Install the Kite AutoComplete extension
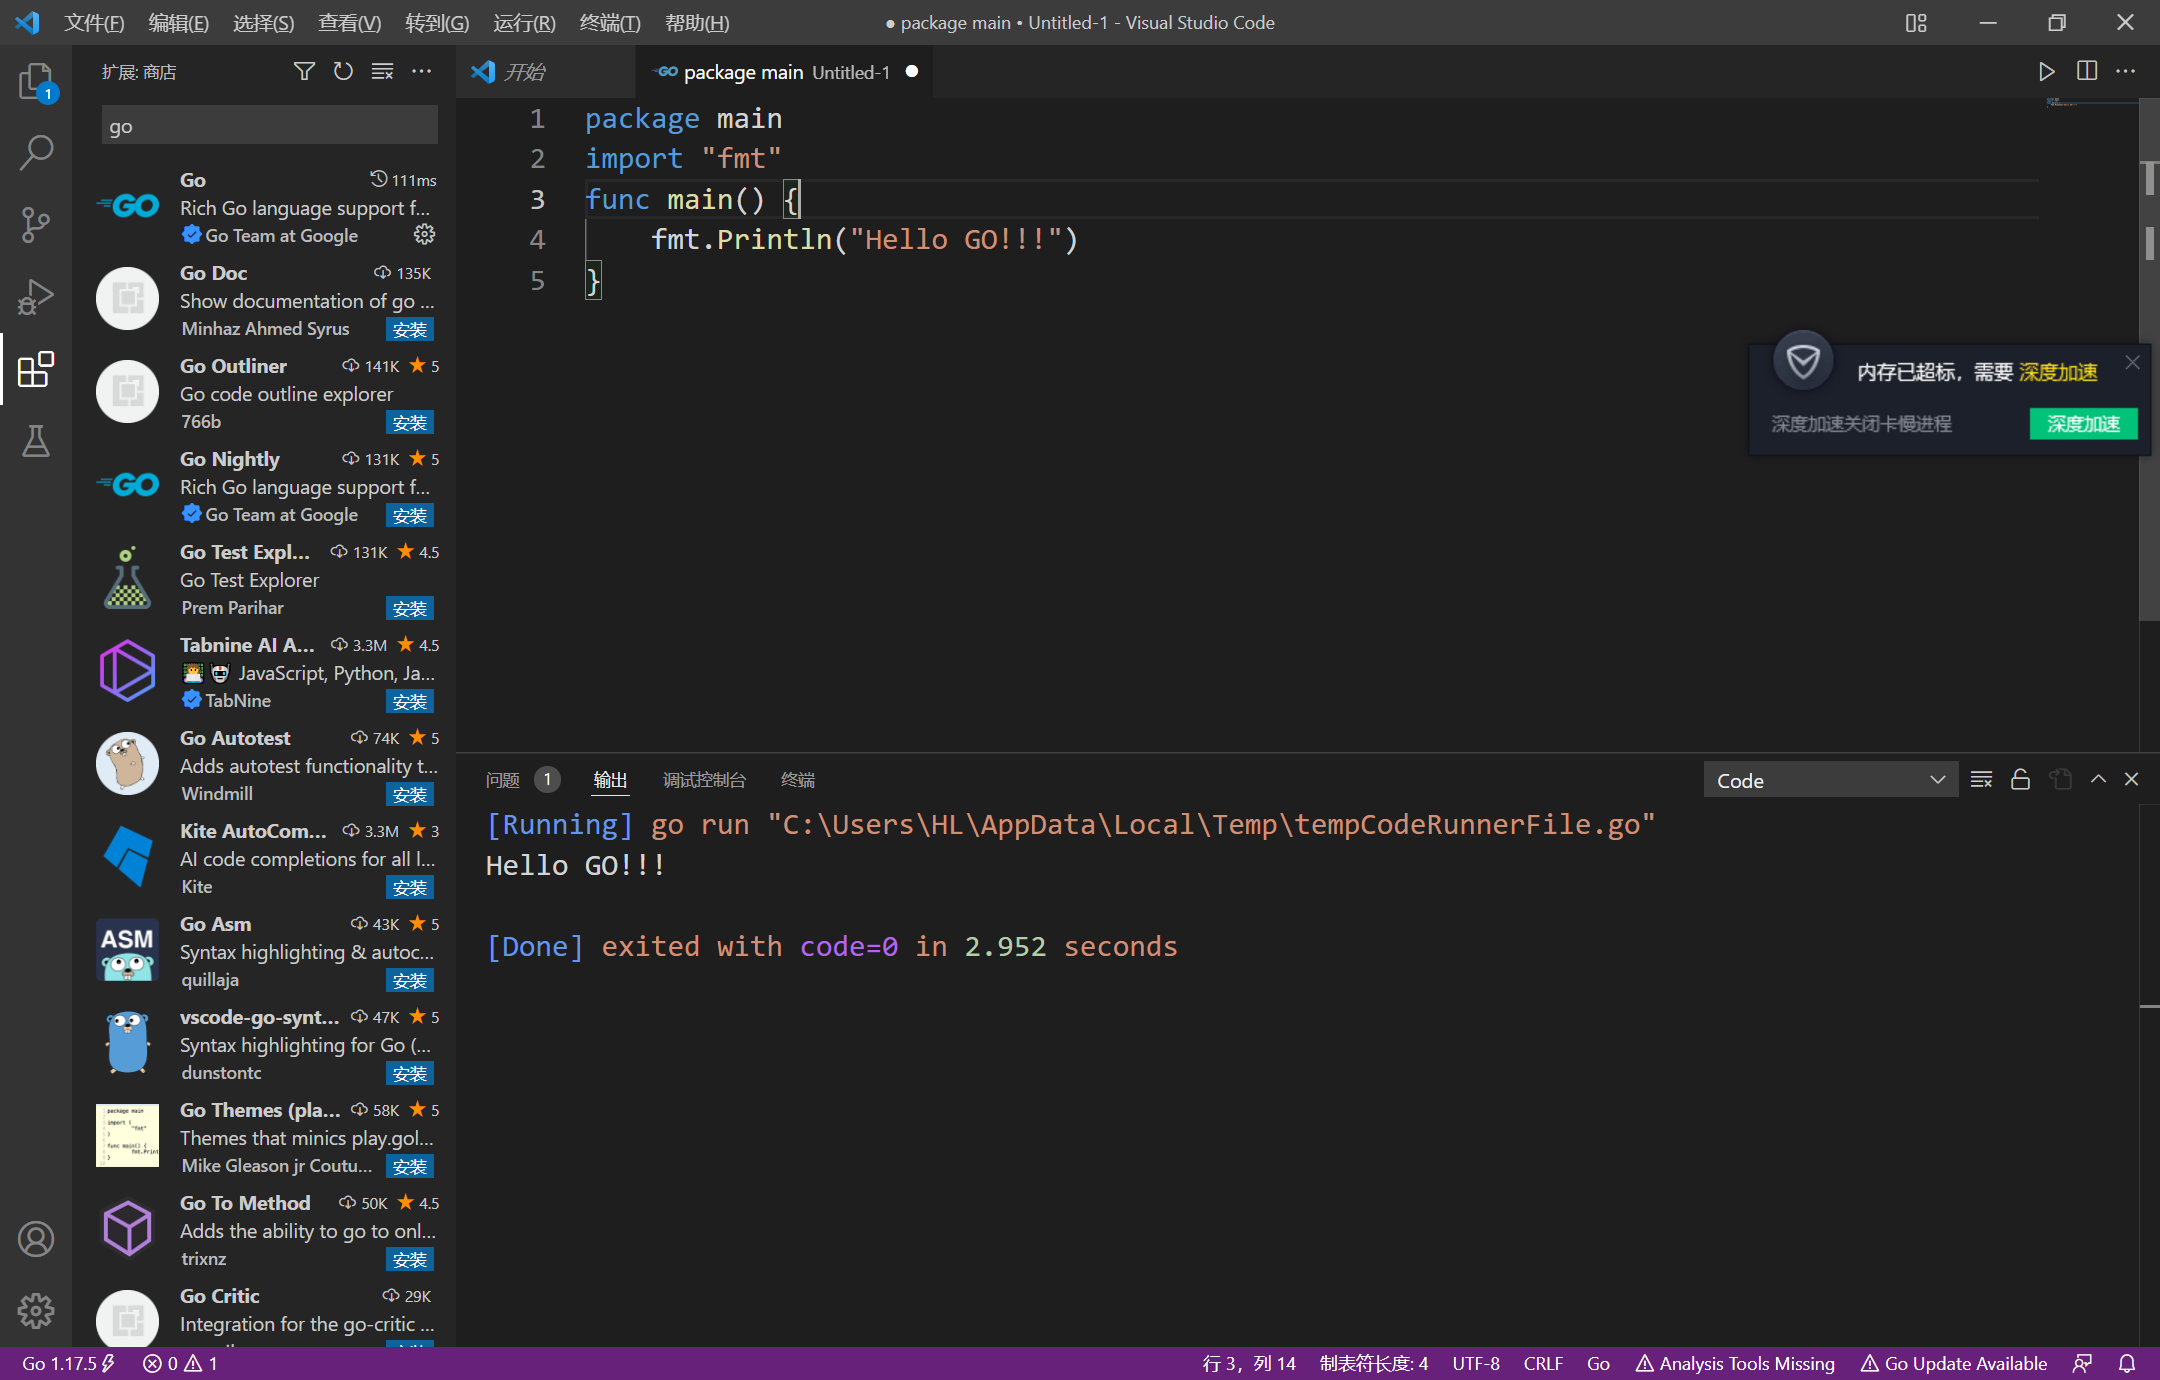The image size is (2160, 1380). pos(410,887)
